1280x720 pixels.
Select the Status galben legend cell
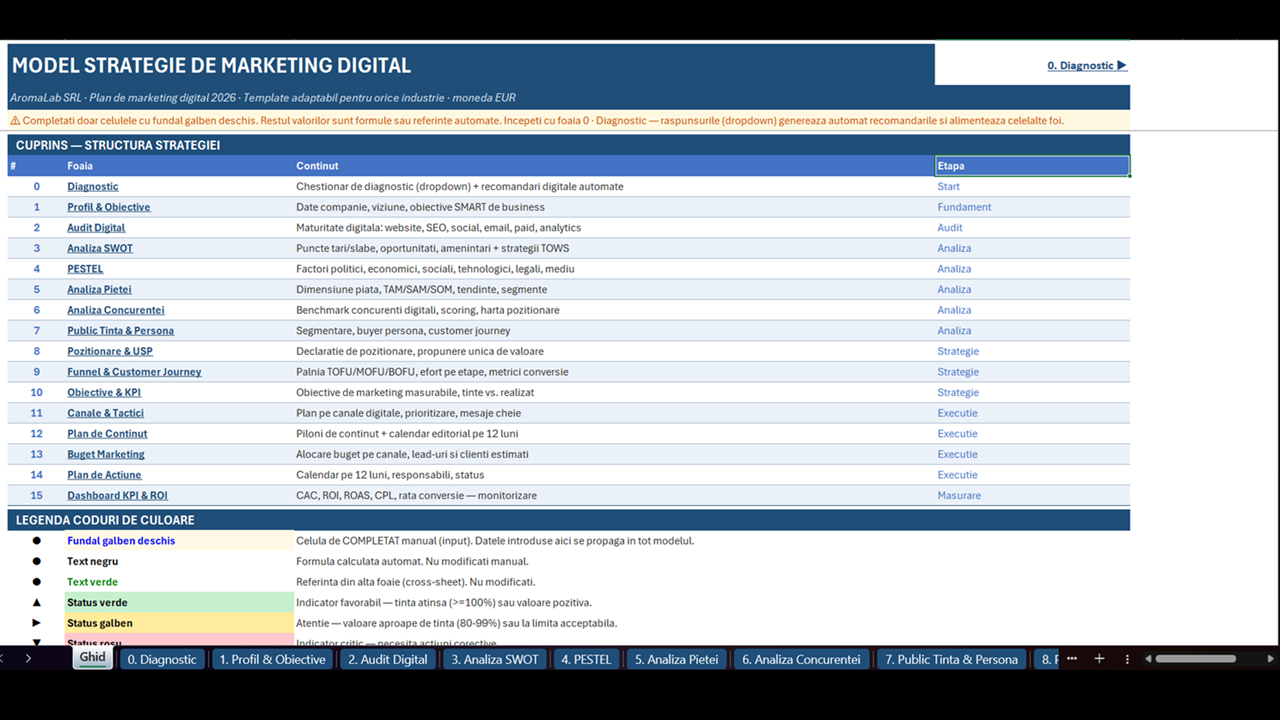[179, 623]
